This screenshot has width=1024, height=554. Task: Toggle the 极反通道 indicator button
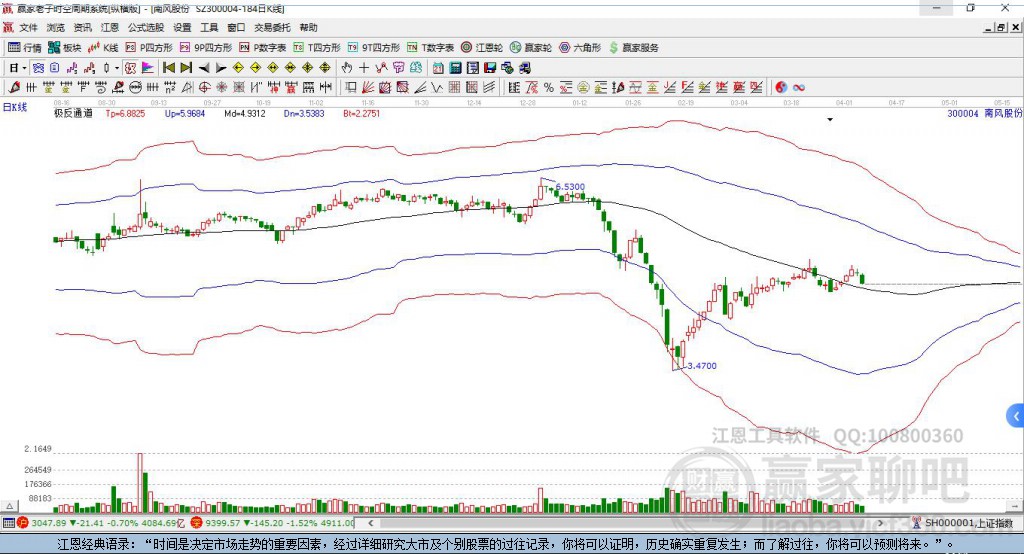pos(73,113)
